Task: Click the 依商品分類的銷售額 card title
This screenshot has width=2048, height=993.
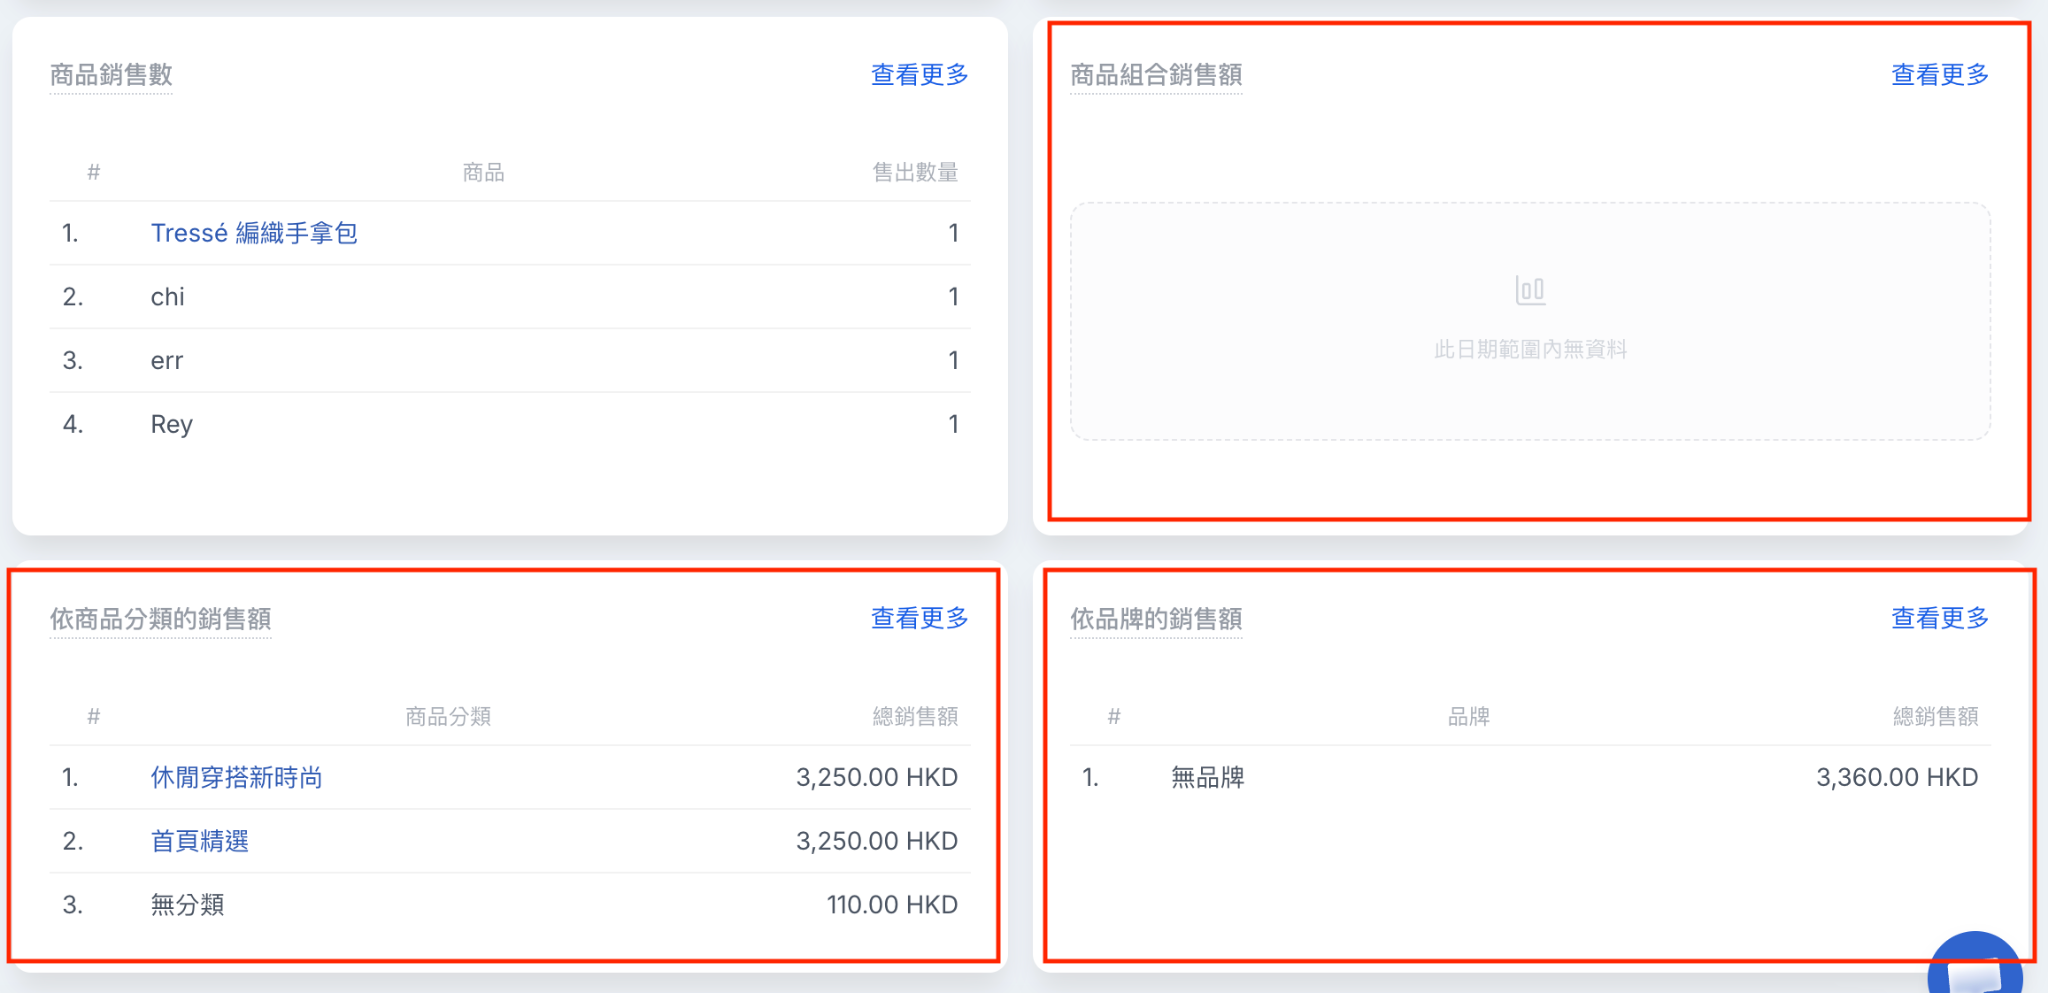Action: pos(161,619)
